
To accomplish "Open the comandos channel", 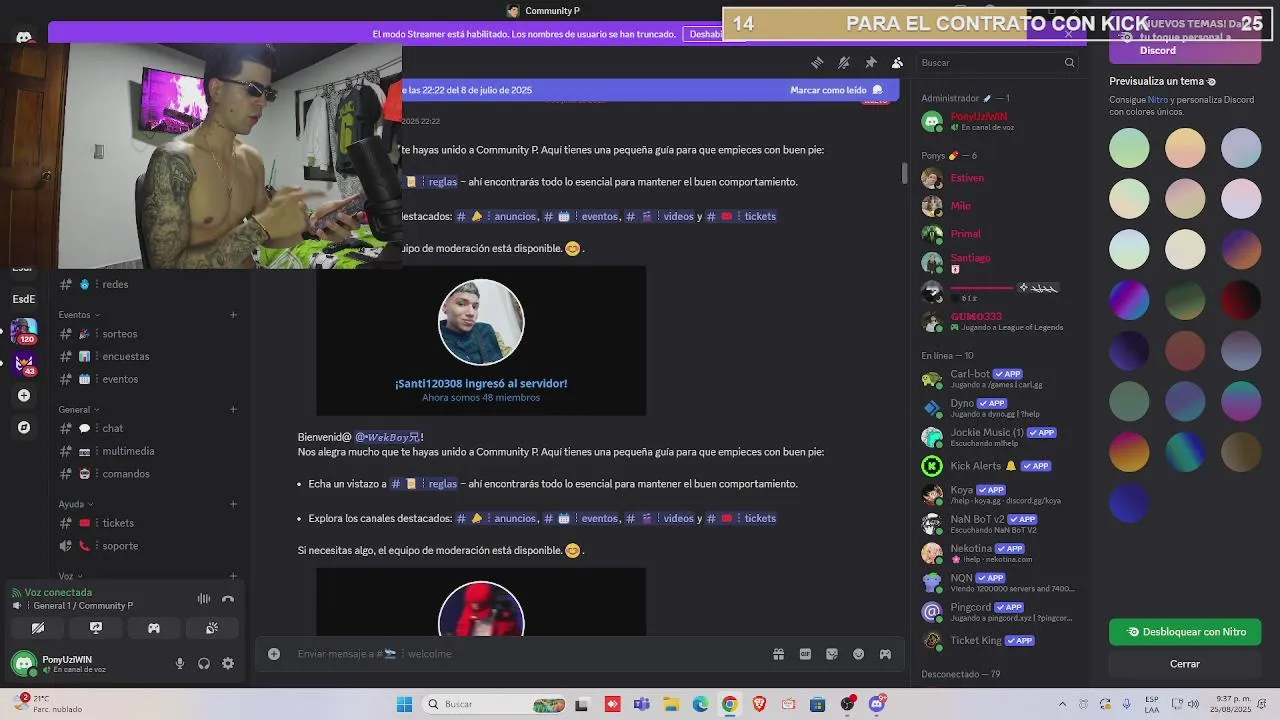I will point(148,474).
